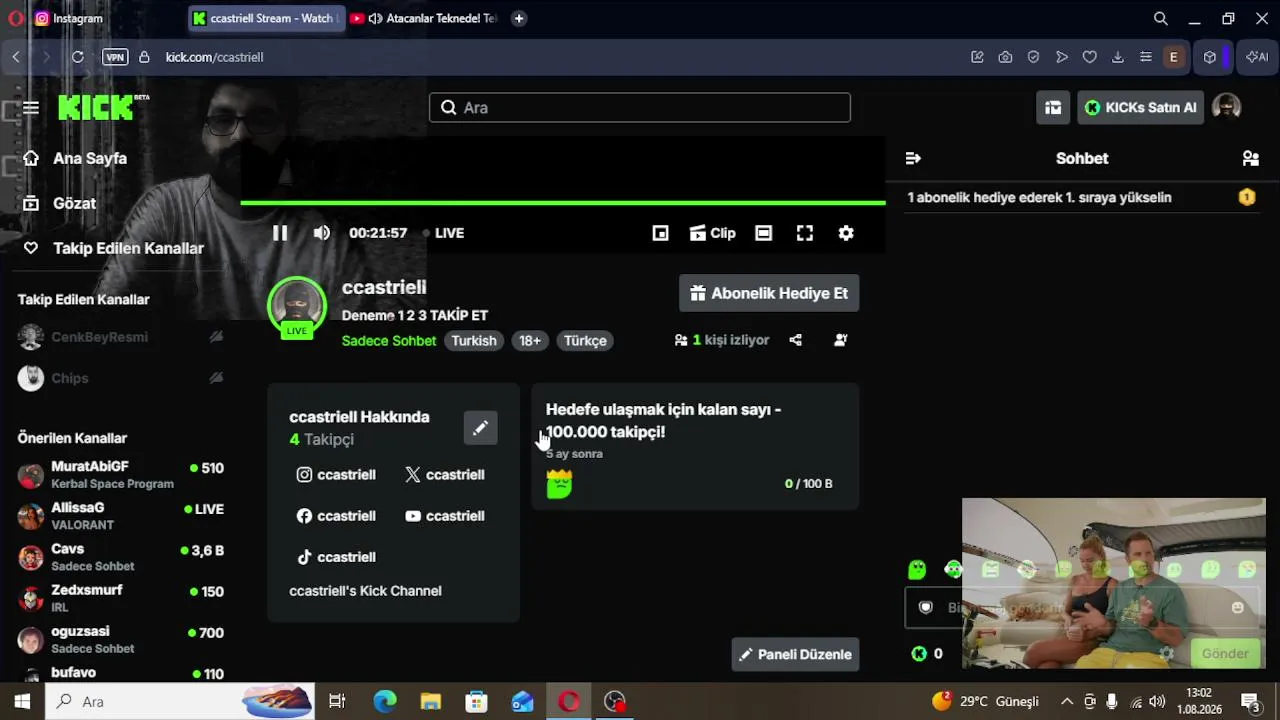
Task: Click the Paneli Düzenle button
Action: (x=795, y=654)
